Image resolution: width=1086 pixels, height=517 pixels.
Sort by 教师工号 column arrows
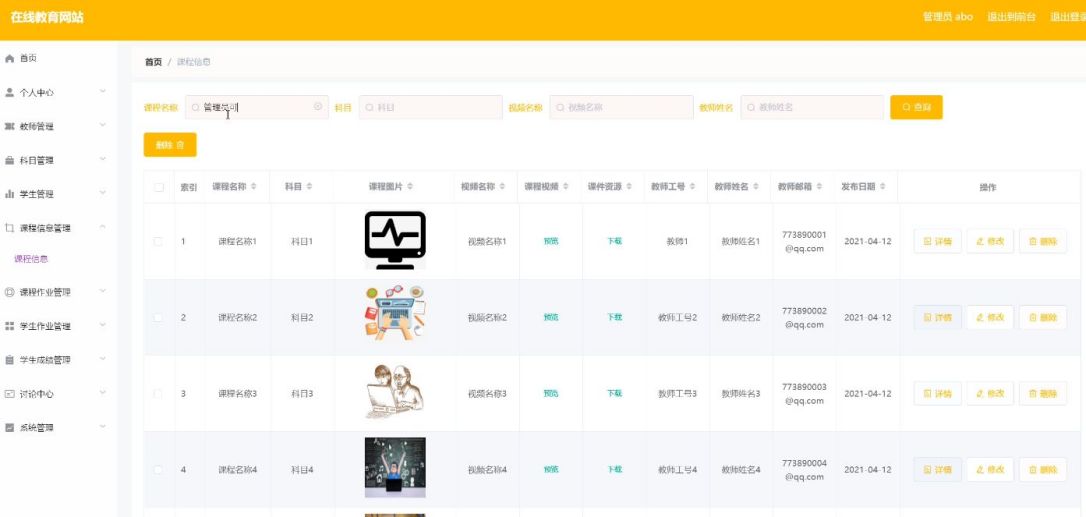693,187
